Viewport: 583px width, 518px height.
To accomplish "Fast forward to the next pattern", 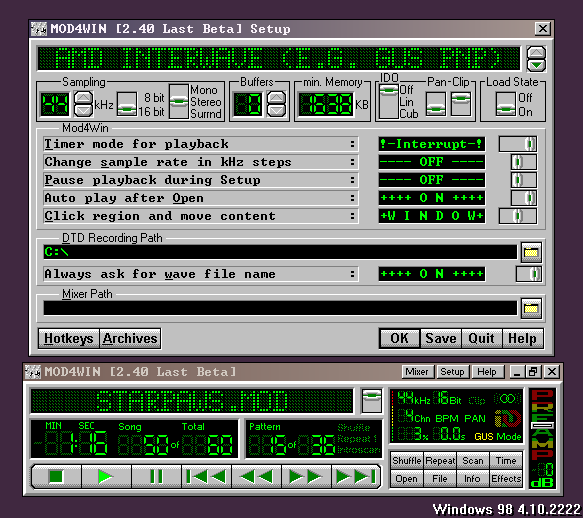I will [306, 476].
